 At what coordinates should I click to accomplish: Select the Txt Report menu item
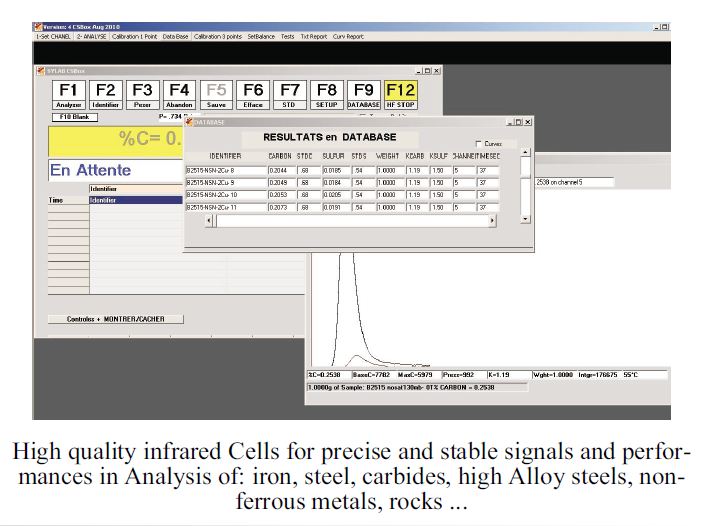click(312, 36)
